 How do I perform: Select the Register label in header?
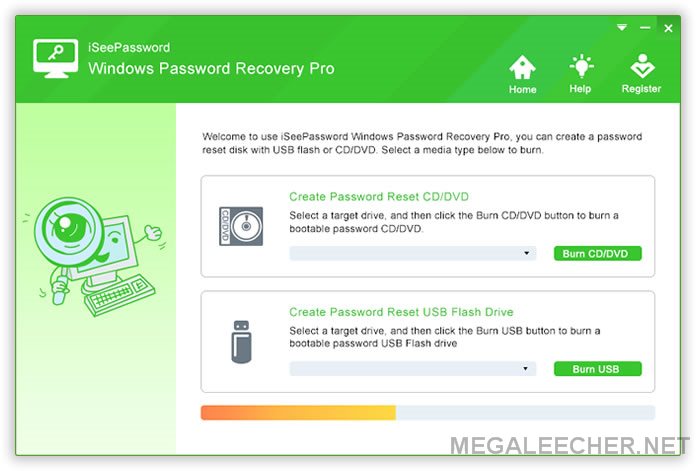(x=641, y=89)
